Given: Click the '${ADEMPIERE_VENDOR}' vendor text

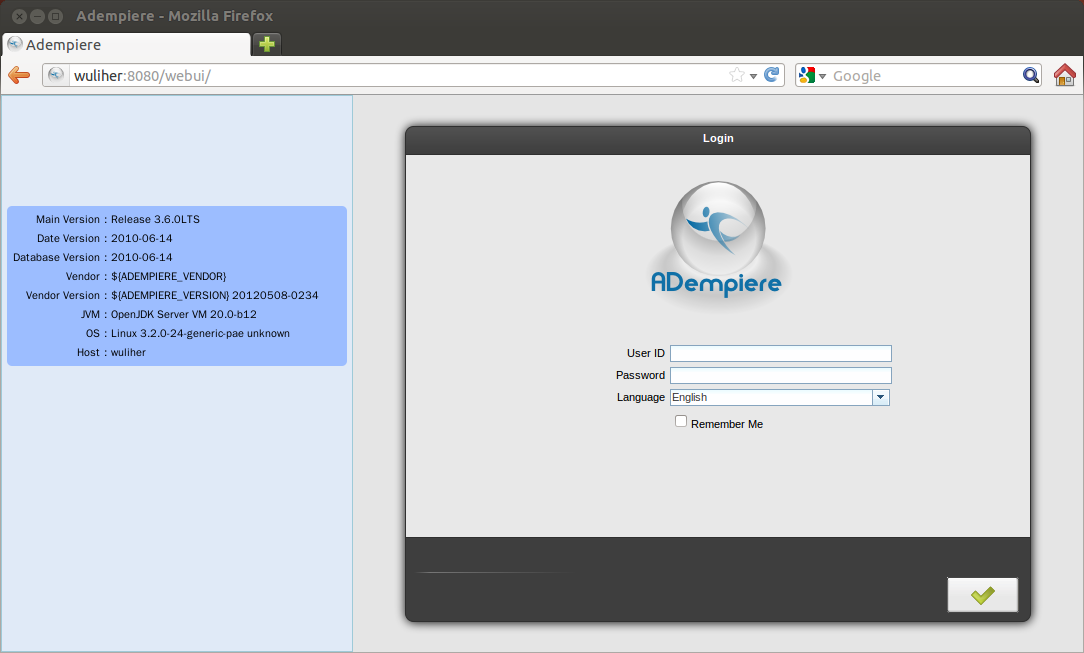Looking at the screenshot, I should (169, 276).
